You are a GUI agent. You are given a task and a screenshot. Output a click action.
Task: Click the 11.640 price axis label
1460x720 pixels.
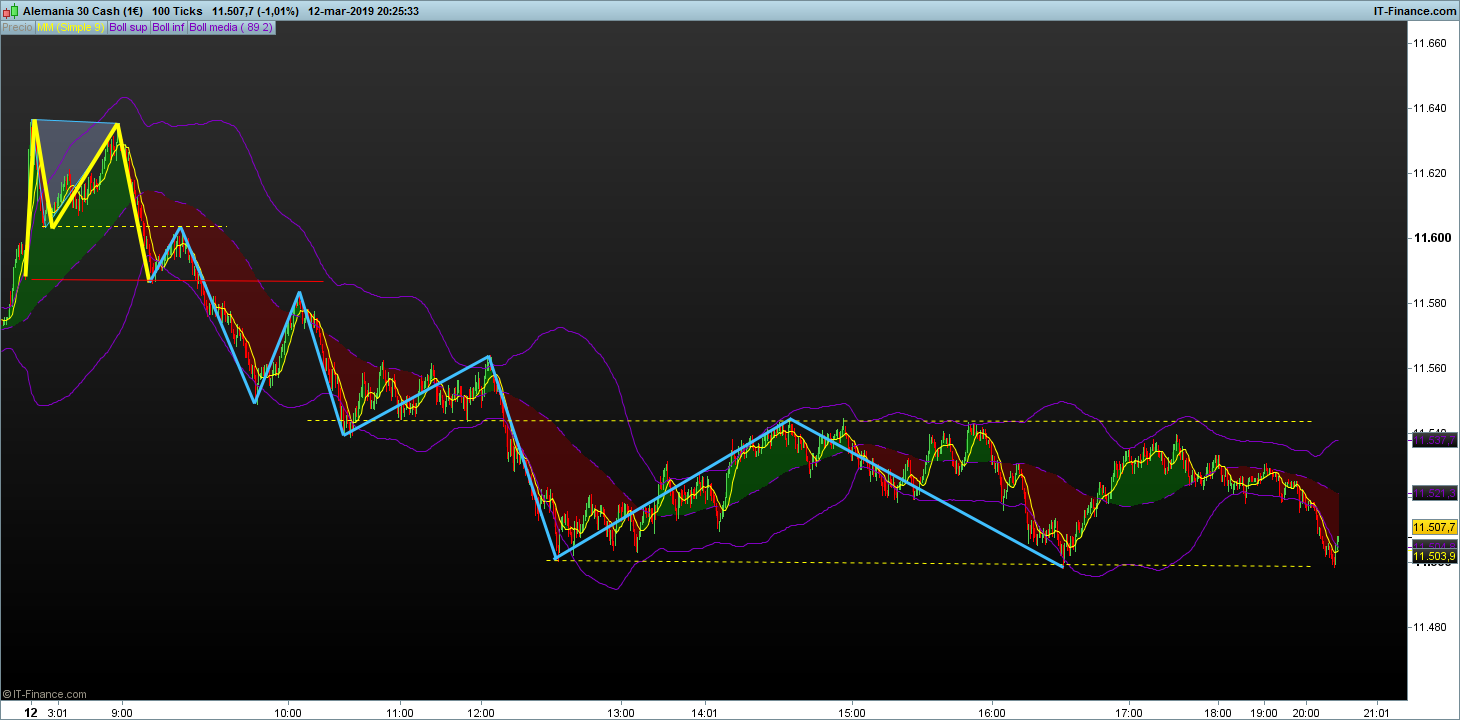[x=1429, y=108]
